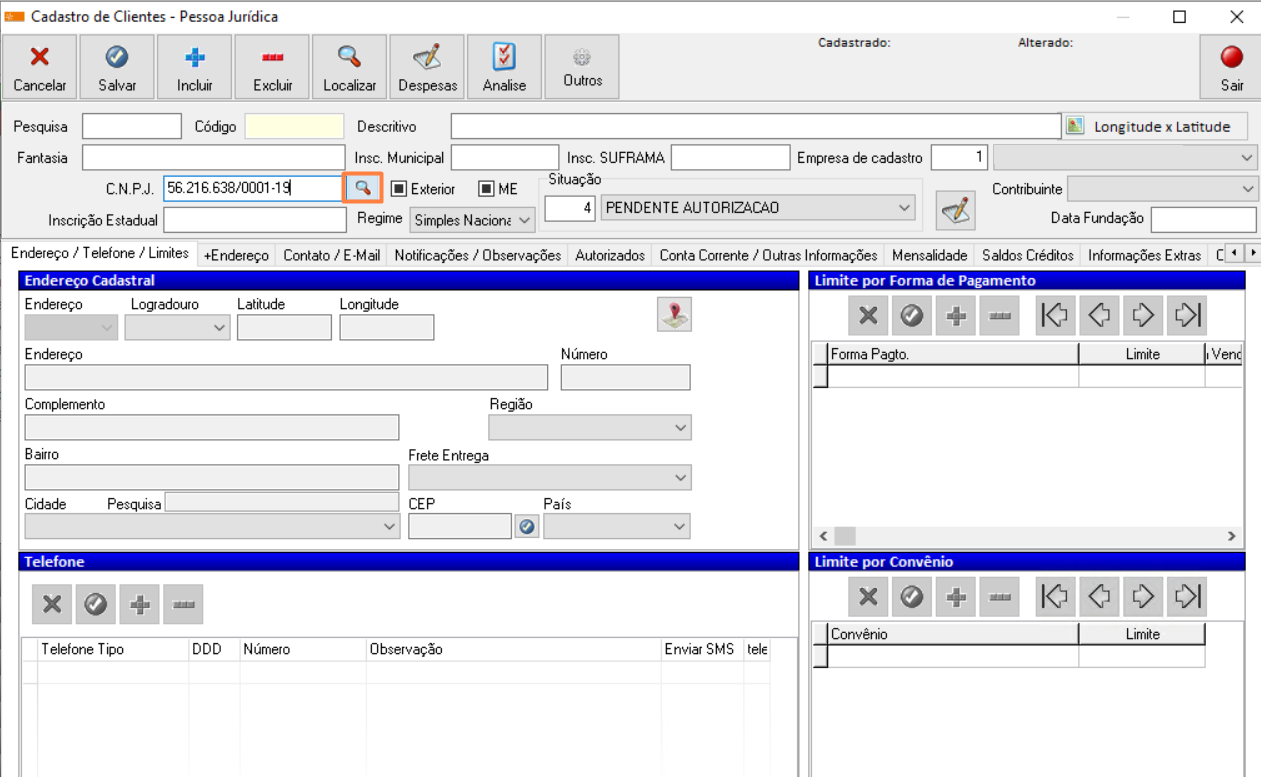Click the Longitude x Latitude button
The height and width of the screenshot is (777, 1261).
1154,126
